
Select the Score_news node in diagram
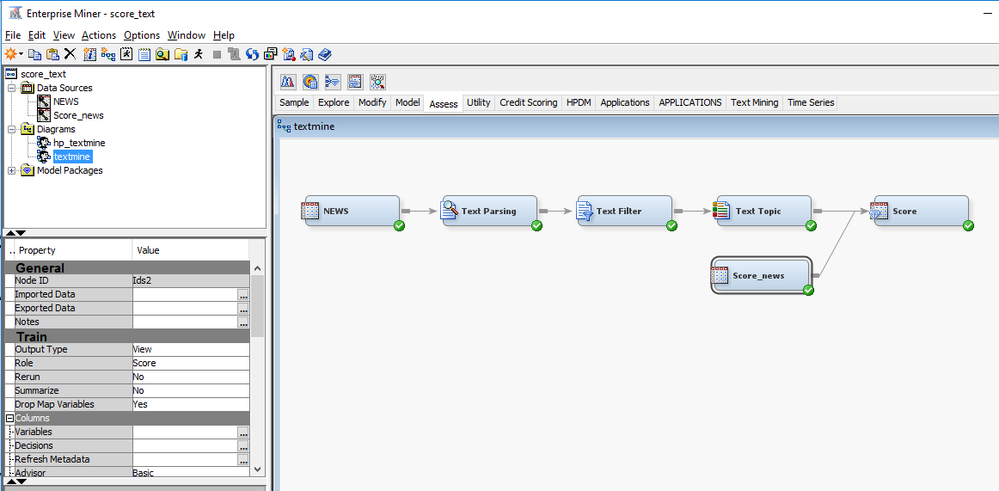761,275
